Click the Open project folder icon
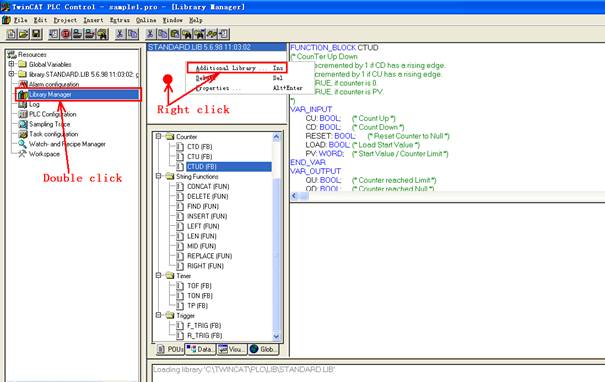 pyautogui.click(x=24, y=34)
